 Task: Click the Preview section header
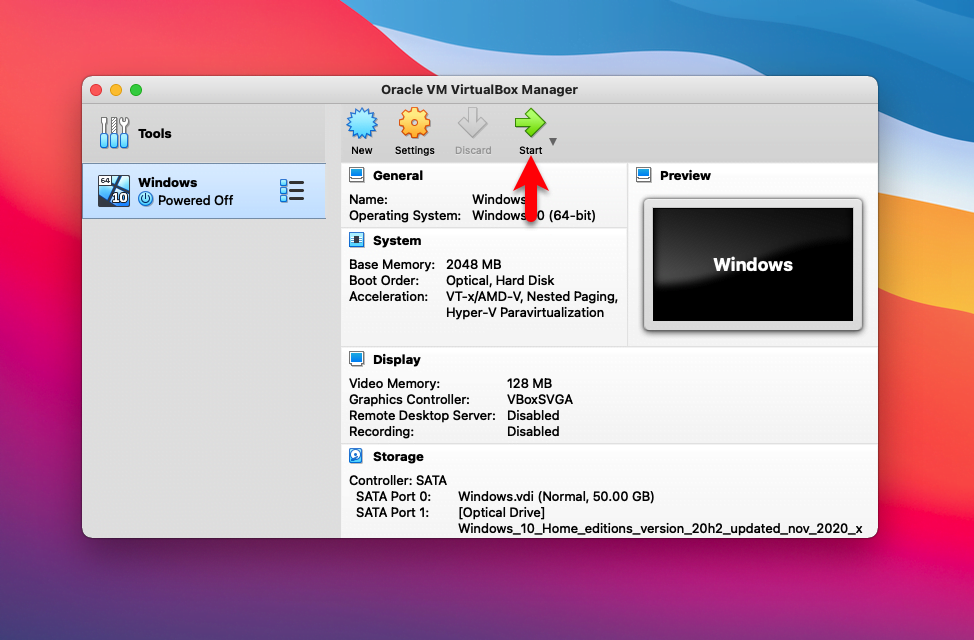(x=685, y=176)
